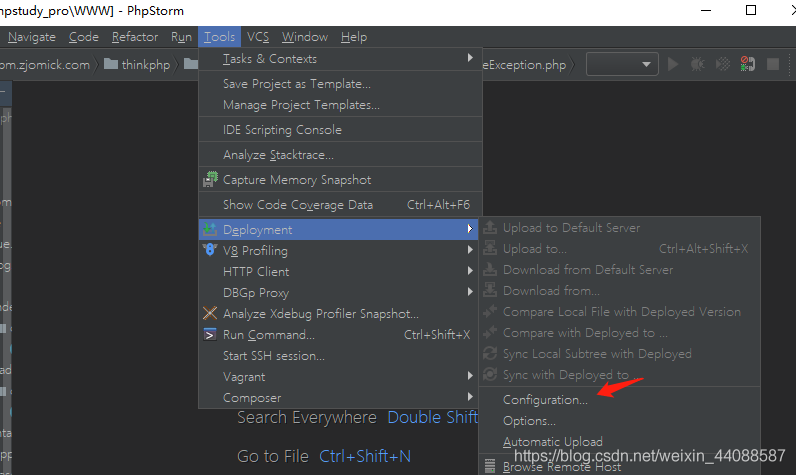796x475 pixels.
Task: Open the Code menu
Action: 84,37
